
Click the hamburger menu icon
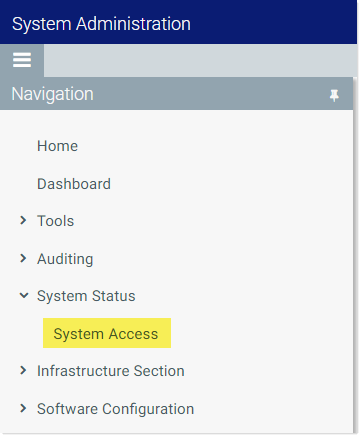coord(22,60)
